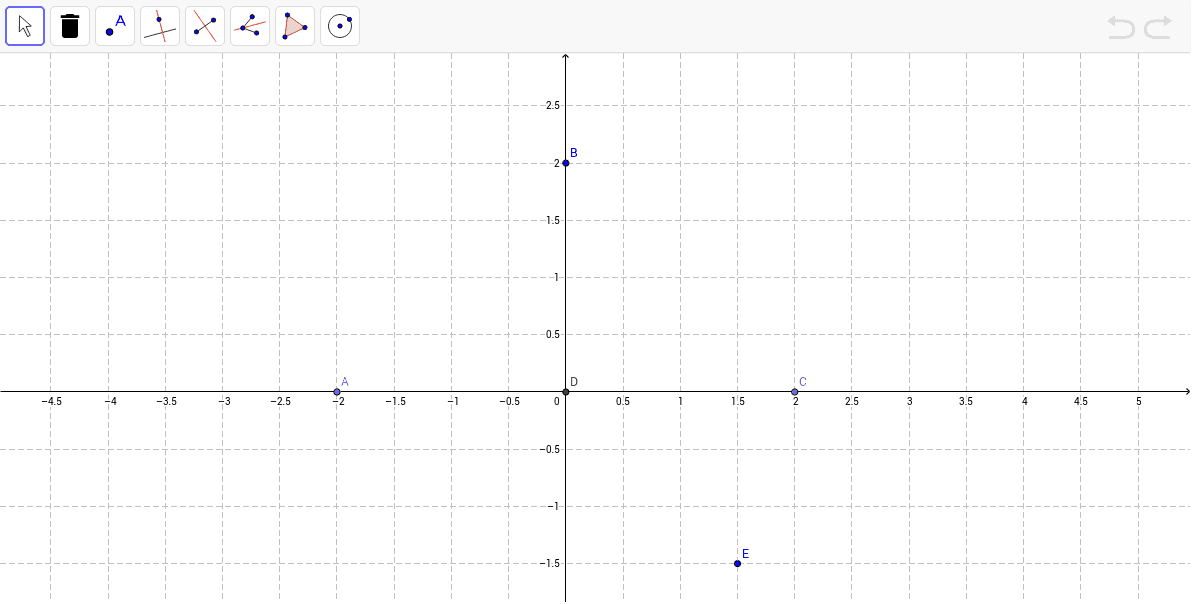Select point E below the x-axis
The height and width of the screenshot is (604, 1192).
click(737, 564)
